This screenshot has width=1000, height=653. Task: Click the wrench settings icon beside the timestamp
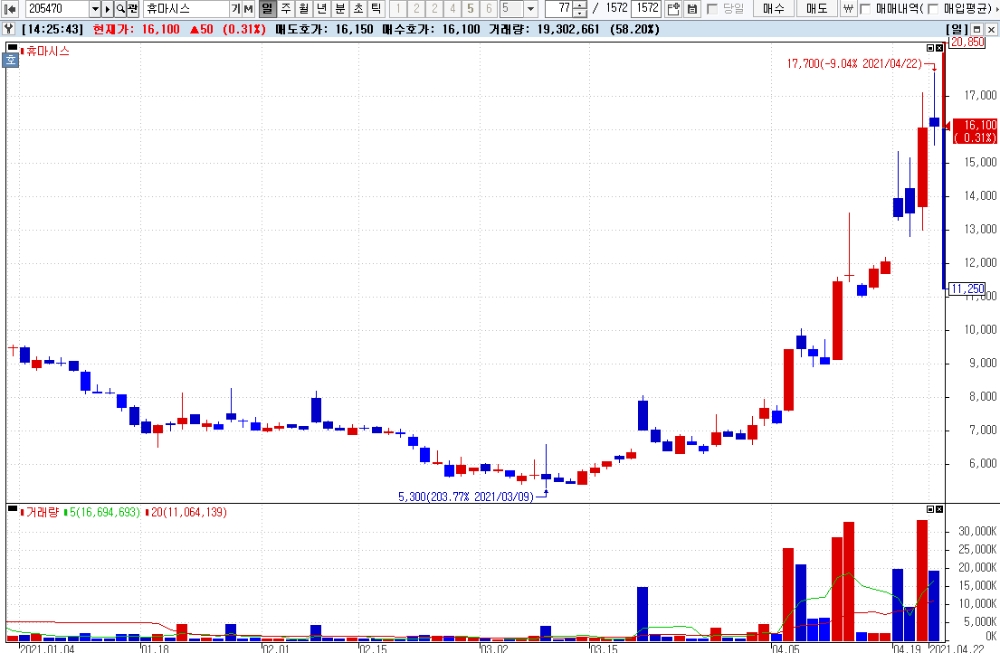point(9,29)
